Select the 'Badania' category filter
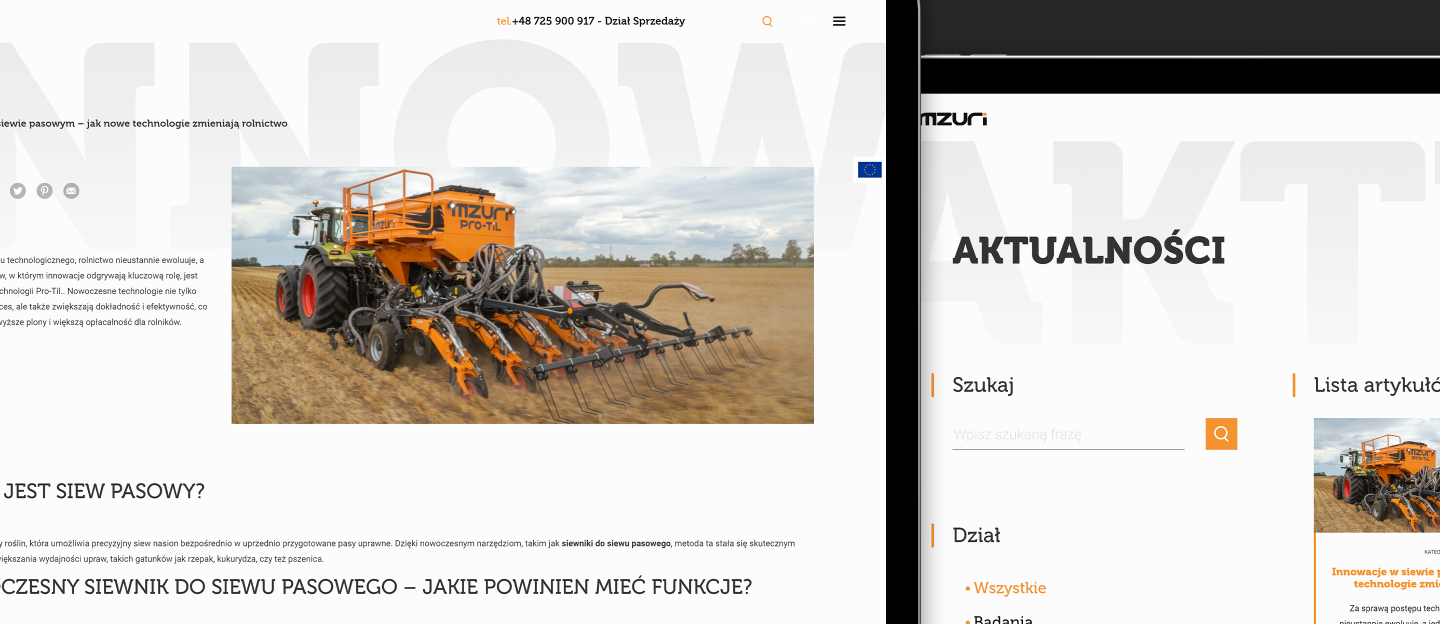Image resolution: width=1440 pixels, height=624 pixels. pos(1002,620)
